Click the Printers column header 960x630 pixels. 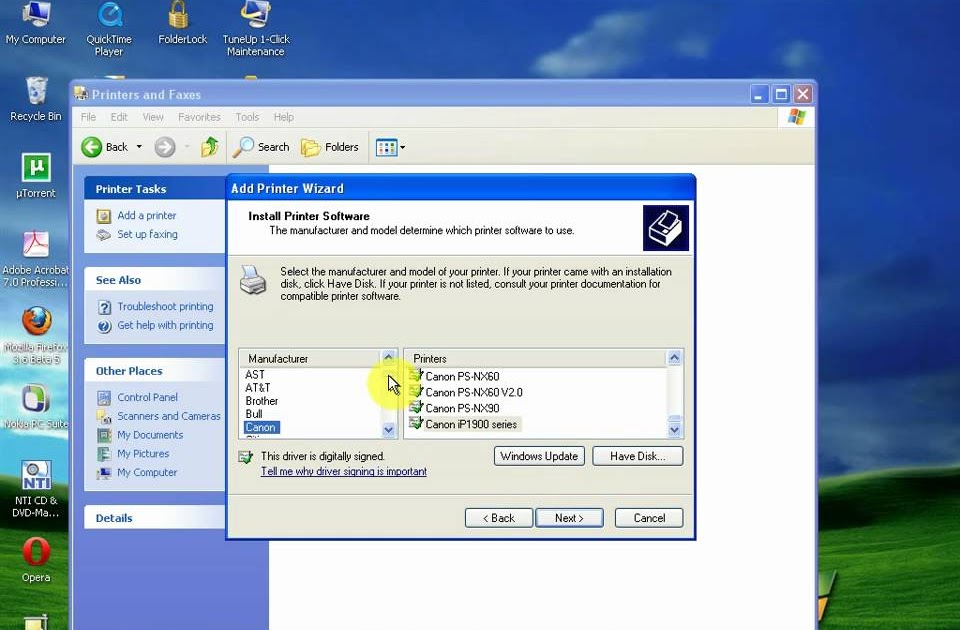click(536, 358)
